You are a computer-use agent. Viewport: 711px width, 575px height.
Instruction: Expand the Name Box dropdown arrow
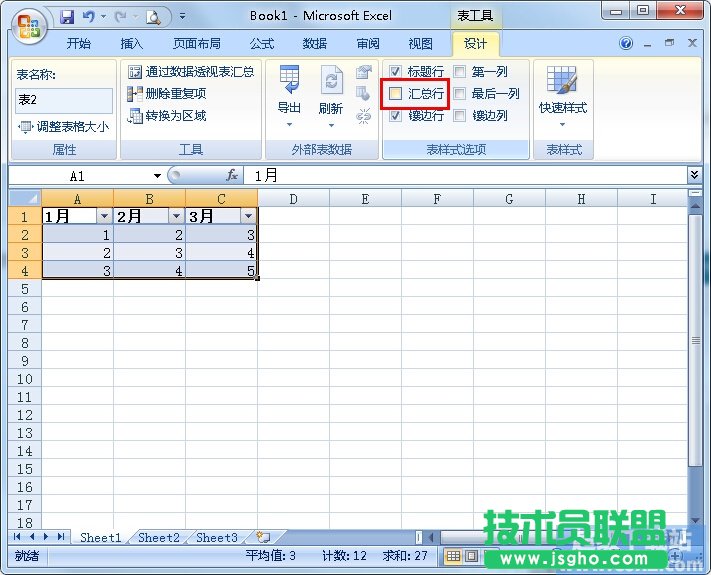[157, 175]
